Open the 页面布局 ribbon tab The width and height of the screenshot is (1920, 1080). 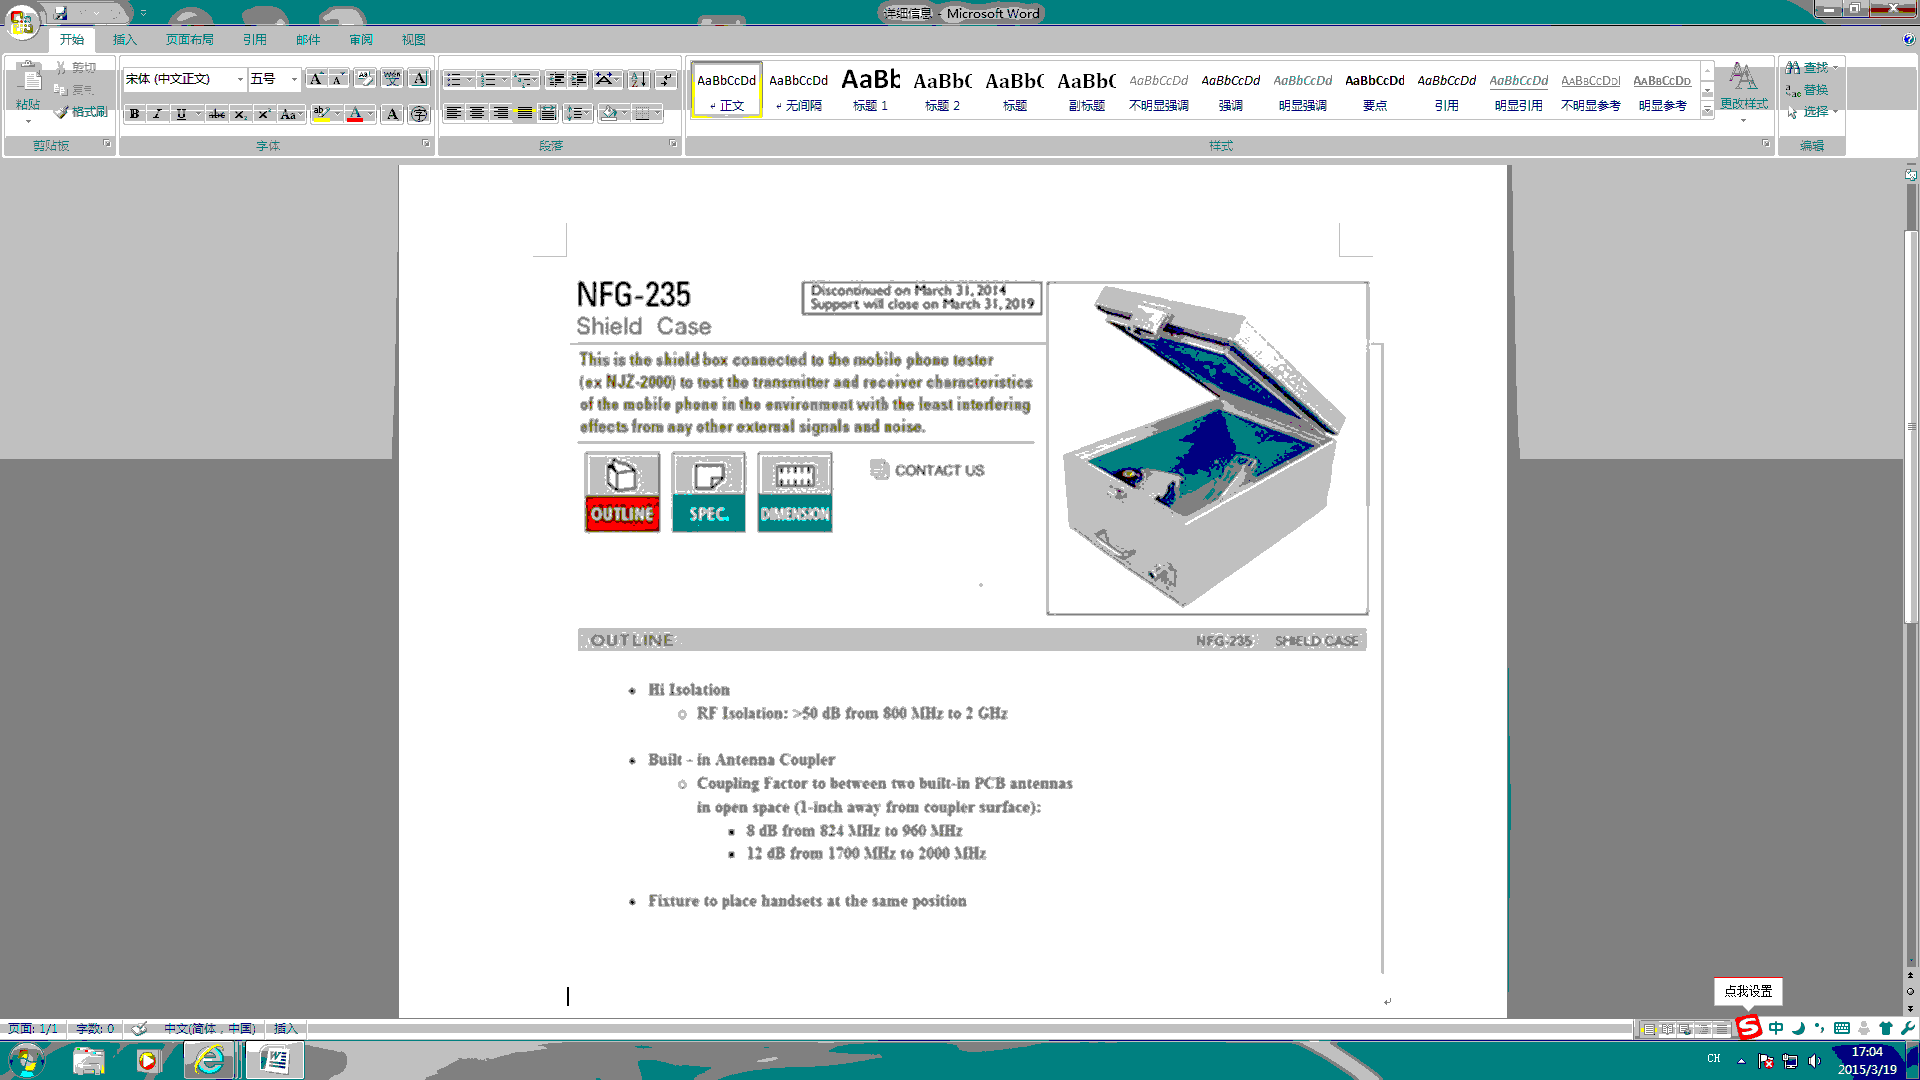190,40
